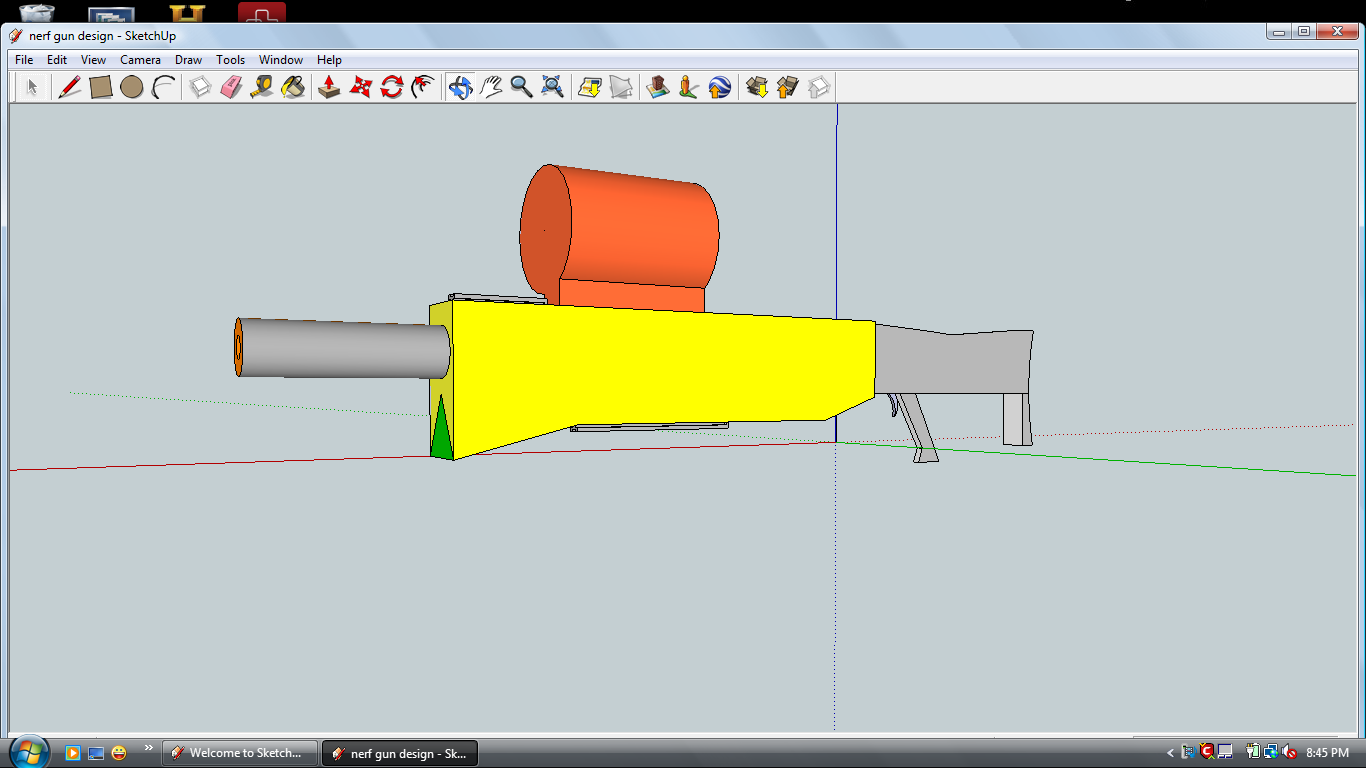Expand the Quick Launch overflow chevron
Viewport: 1366px width, 768px height.
pos(150,747)
